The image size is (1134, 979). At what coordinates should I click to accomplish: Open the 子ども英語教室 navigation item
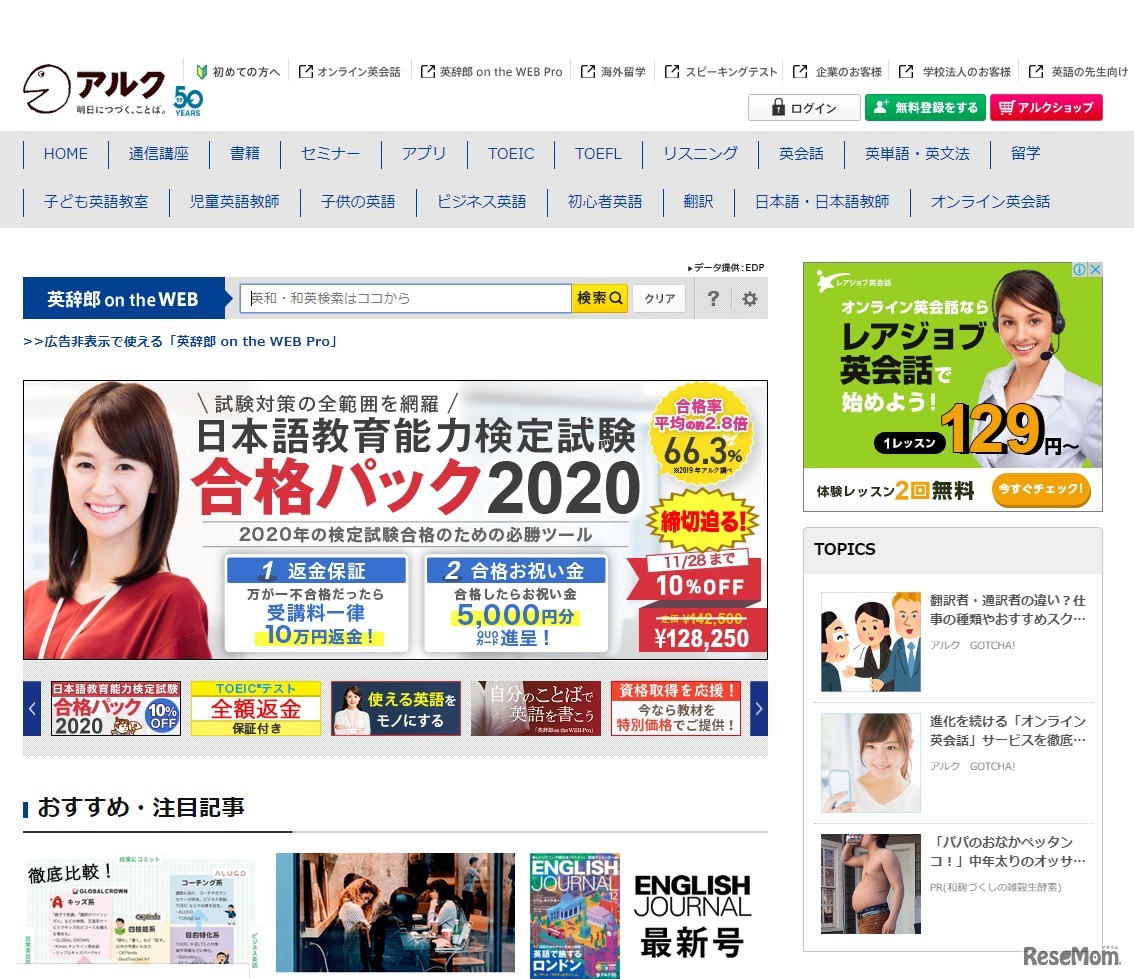point(96,201)
